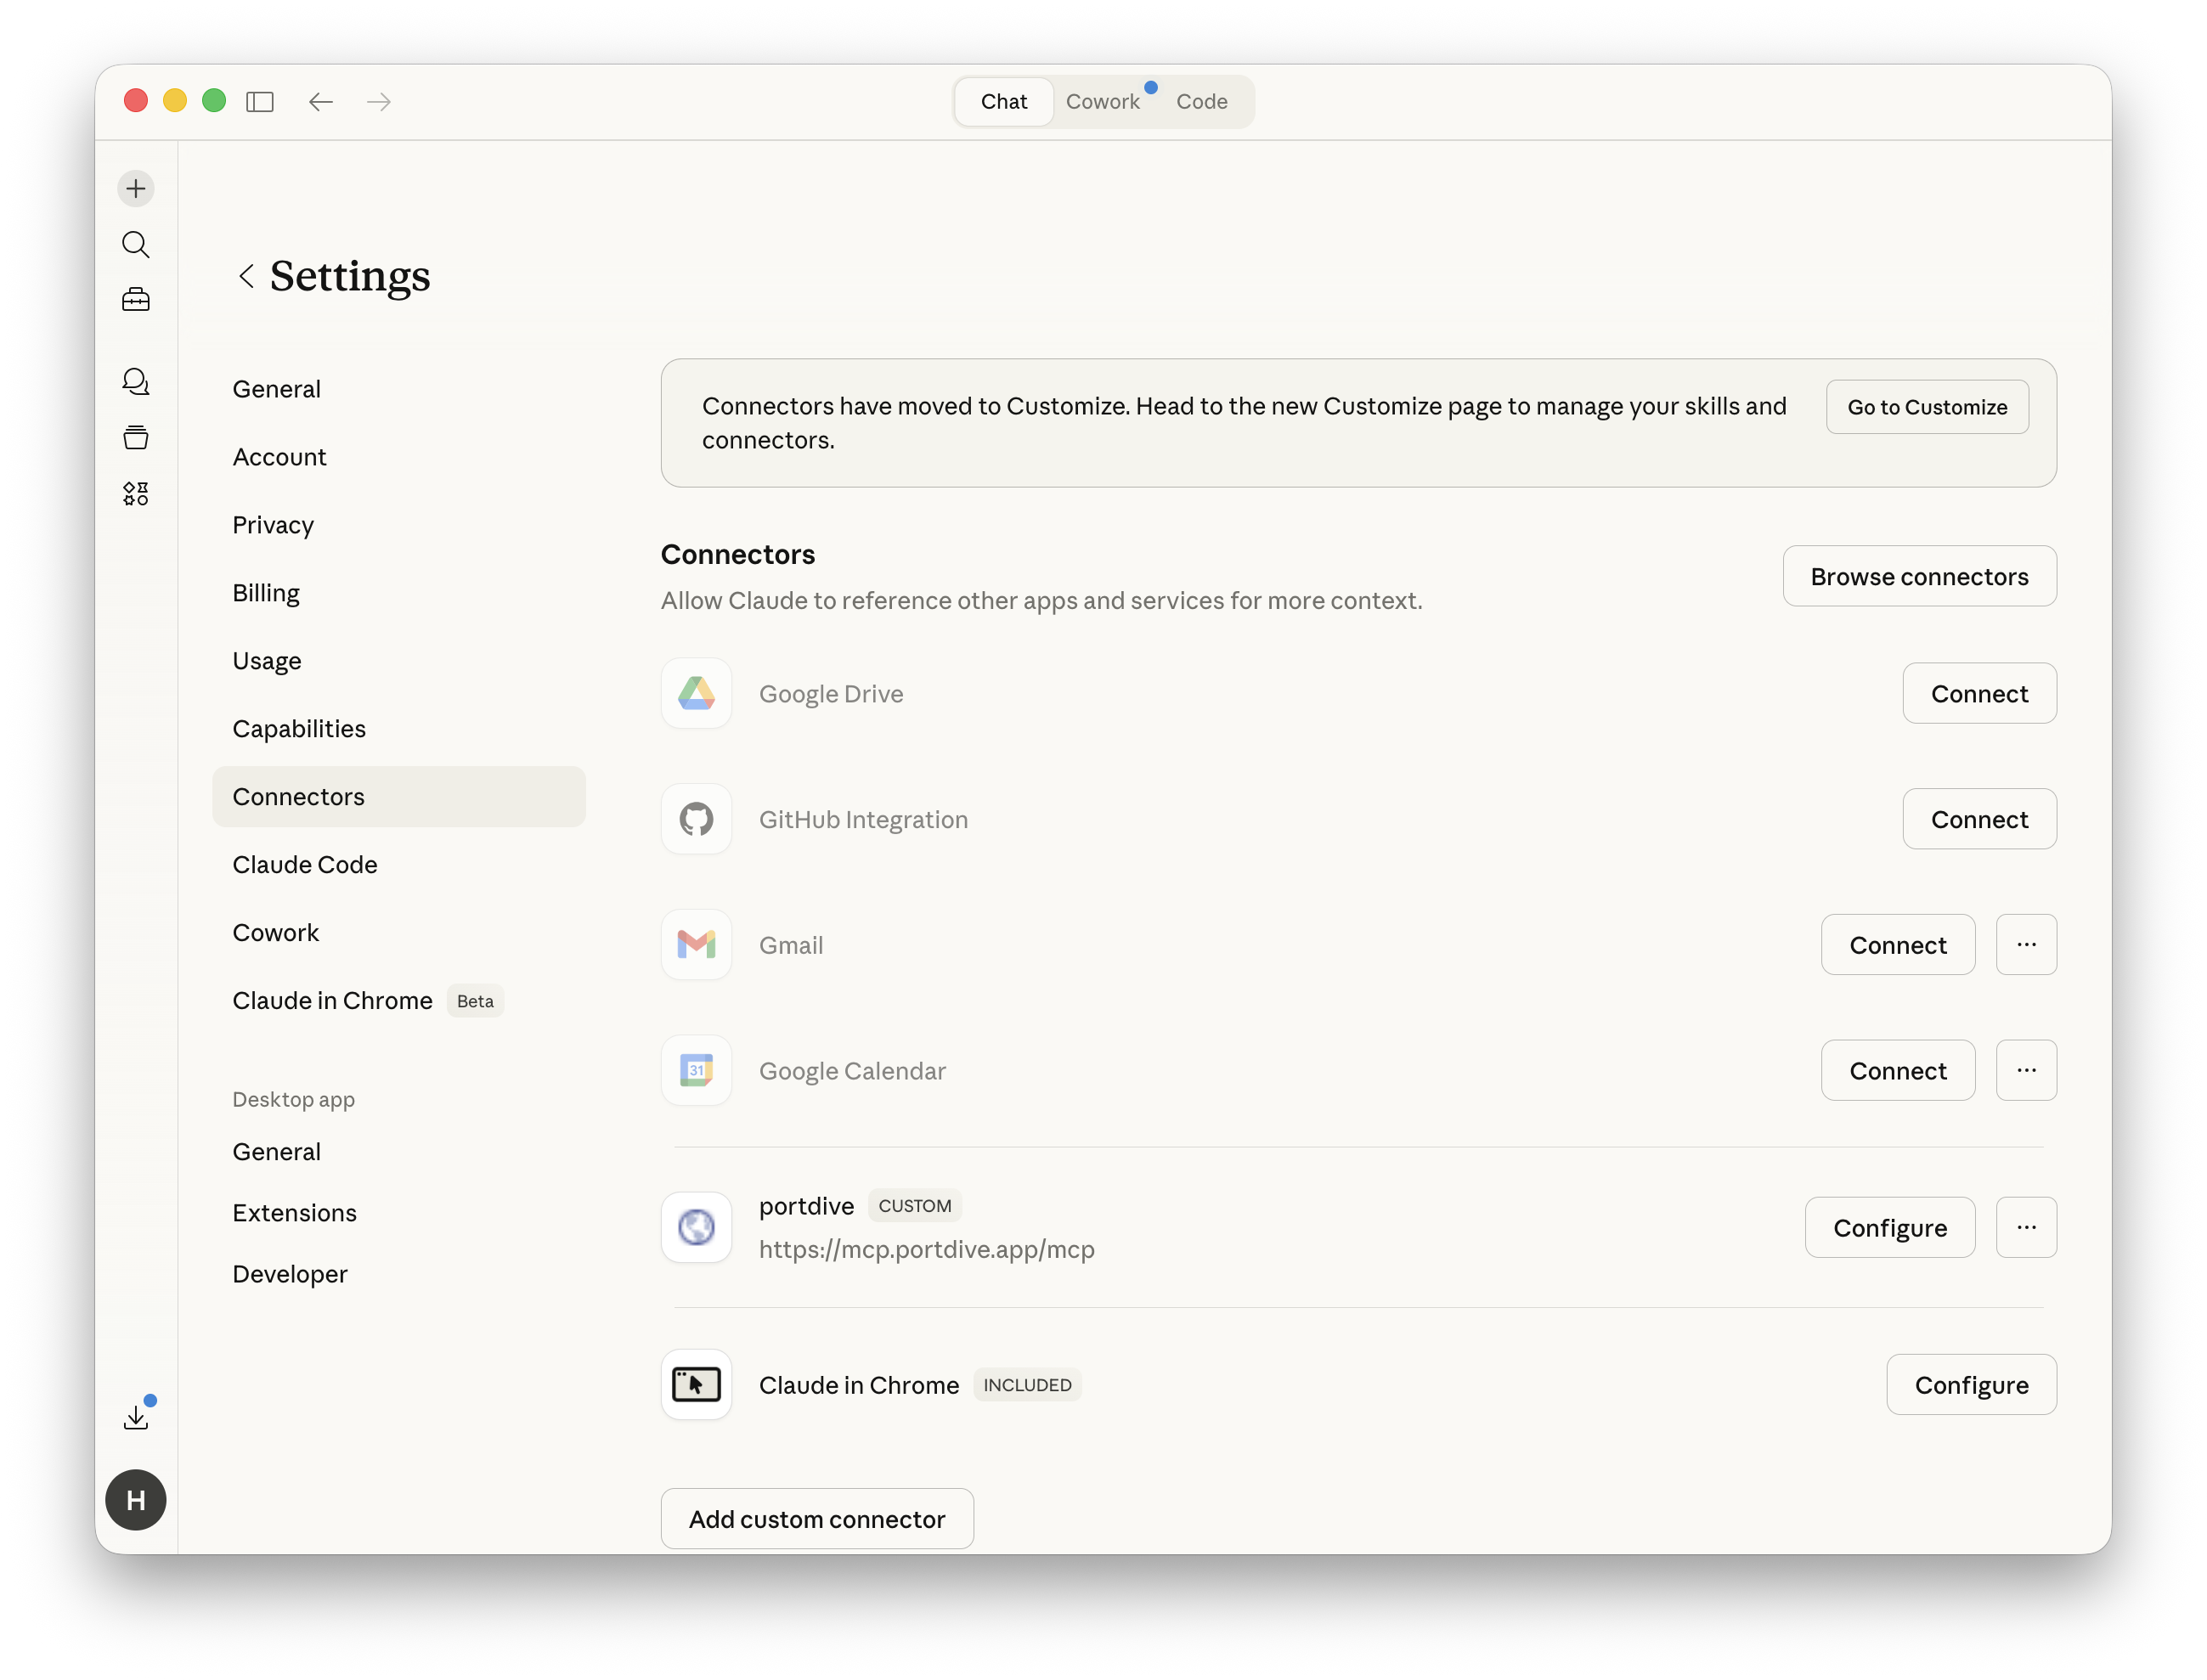Open chats list icon in sidebar

click(x=136, y=382)
